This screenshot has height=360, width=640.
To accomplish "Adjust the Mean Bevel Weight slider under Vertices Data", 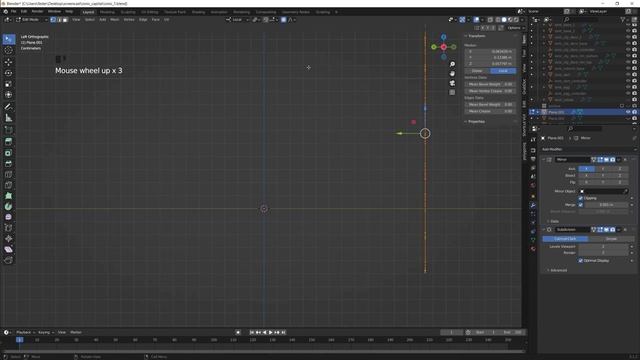I will point(490,84).
